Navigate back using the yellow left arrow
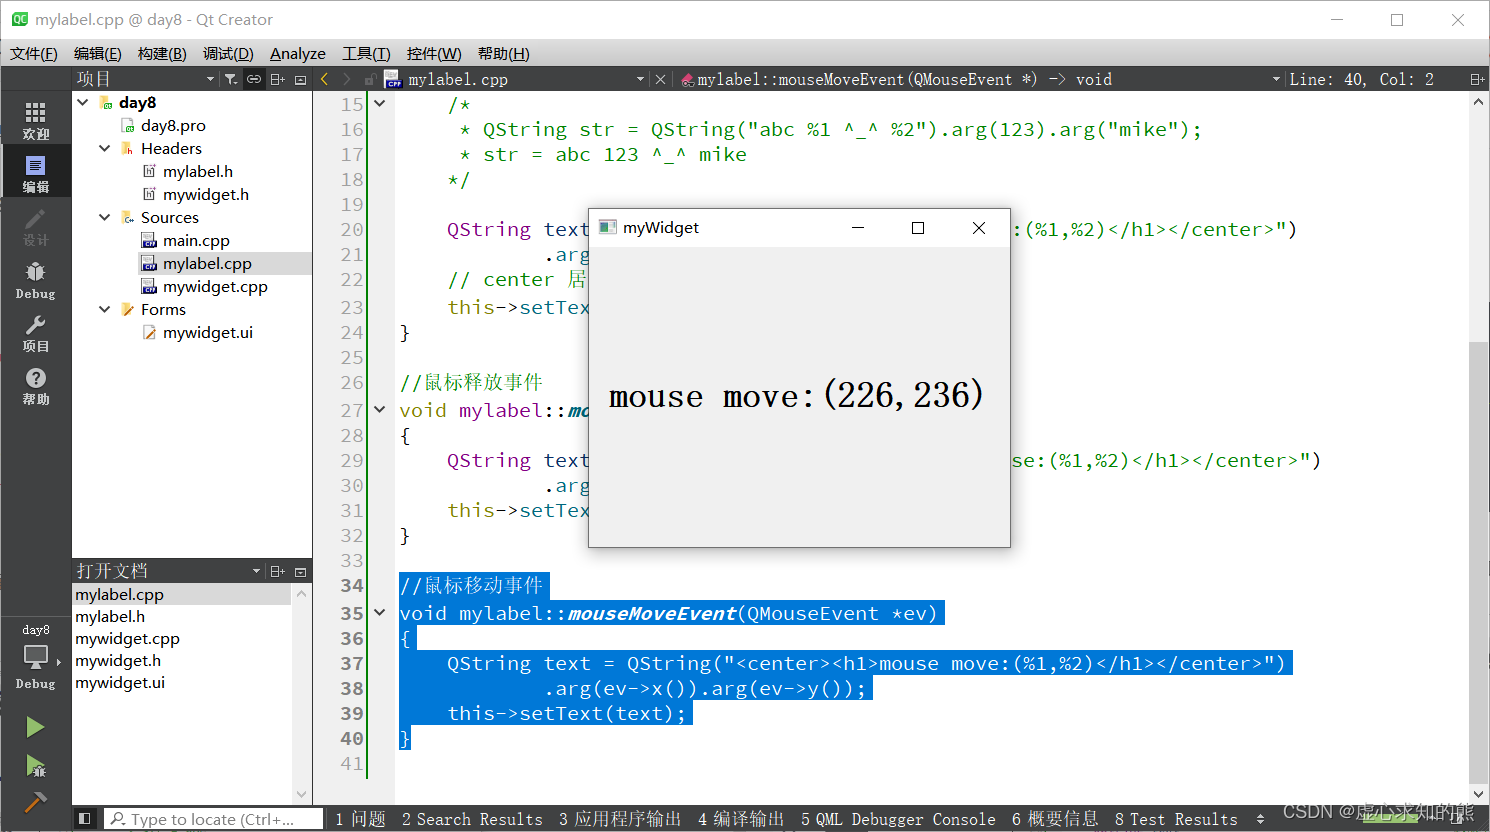 [x=324, y=78]
